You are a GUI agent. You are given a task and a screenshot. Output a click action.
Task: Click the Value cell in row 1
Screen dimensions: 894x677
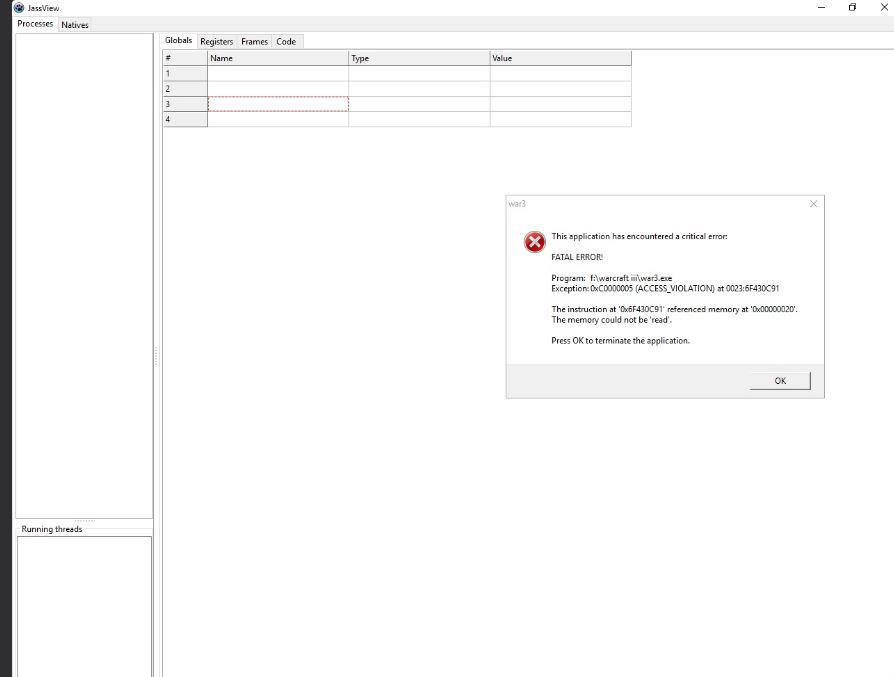click(560, 74)
